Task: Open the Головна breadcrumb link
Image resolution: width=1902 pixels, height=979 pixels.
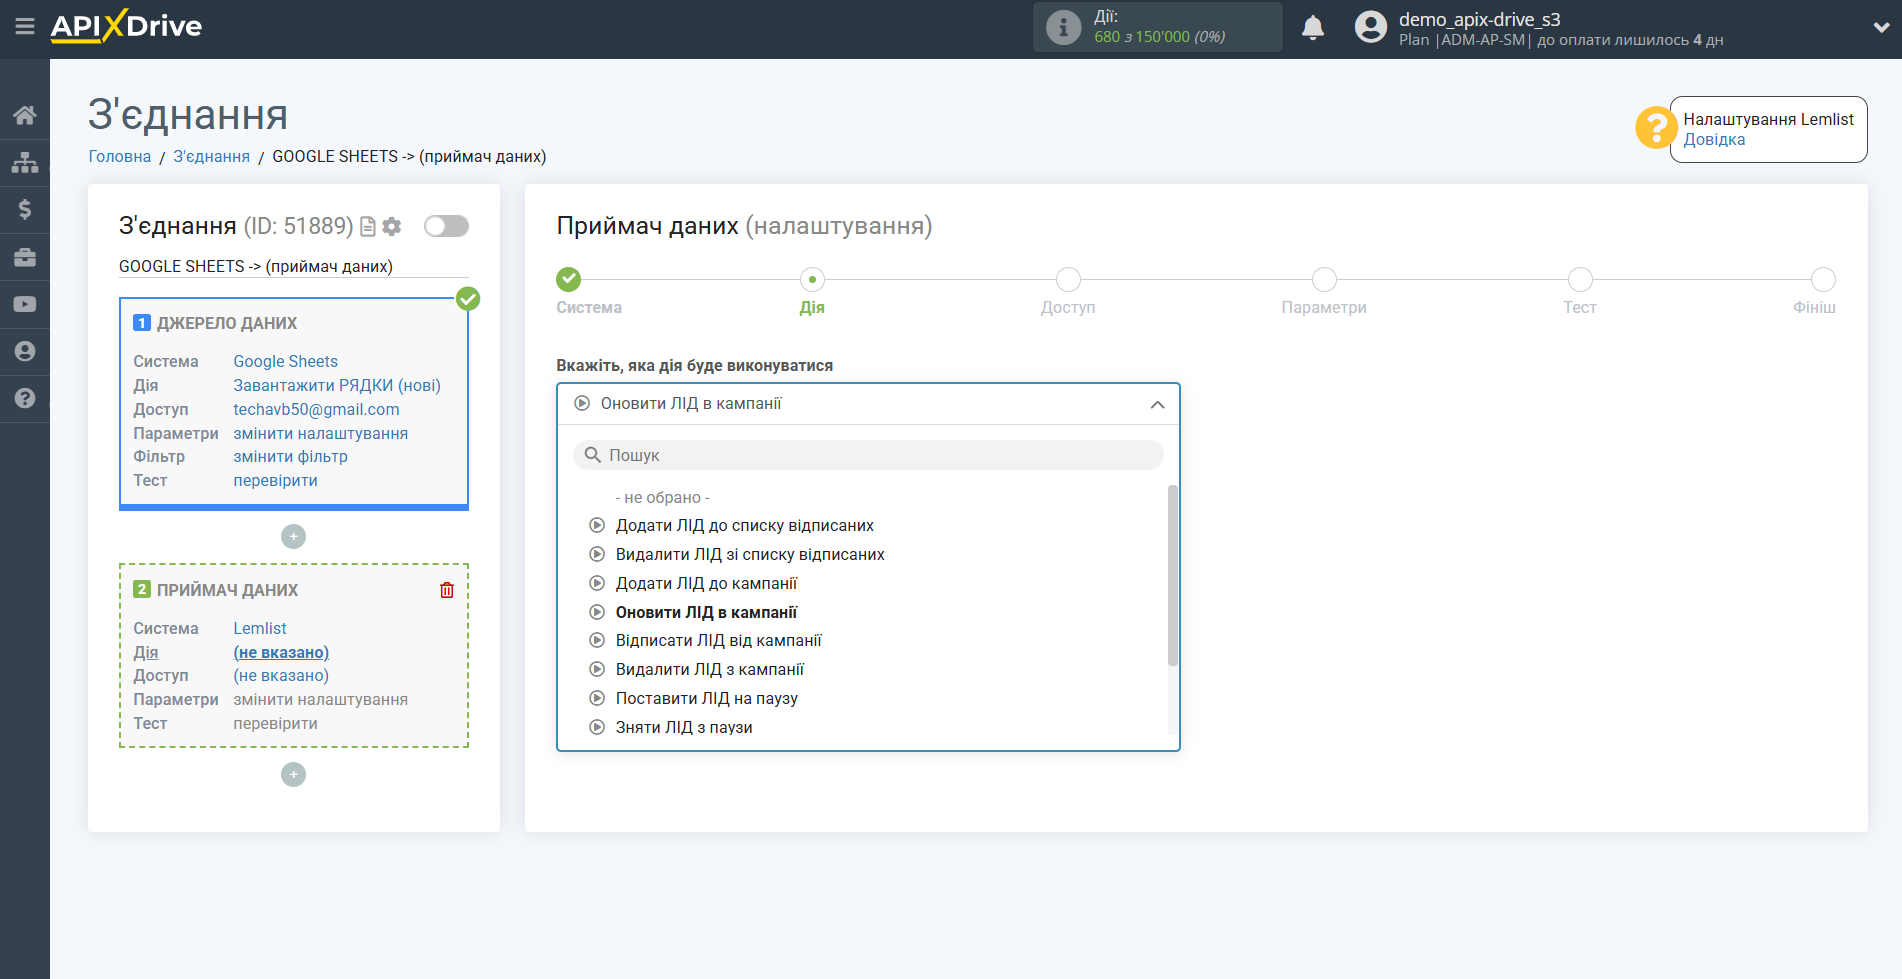Action: [x=120, y=156]
